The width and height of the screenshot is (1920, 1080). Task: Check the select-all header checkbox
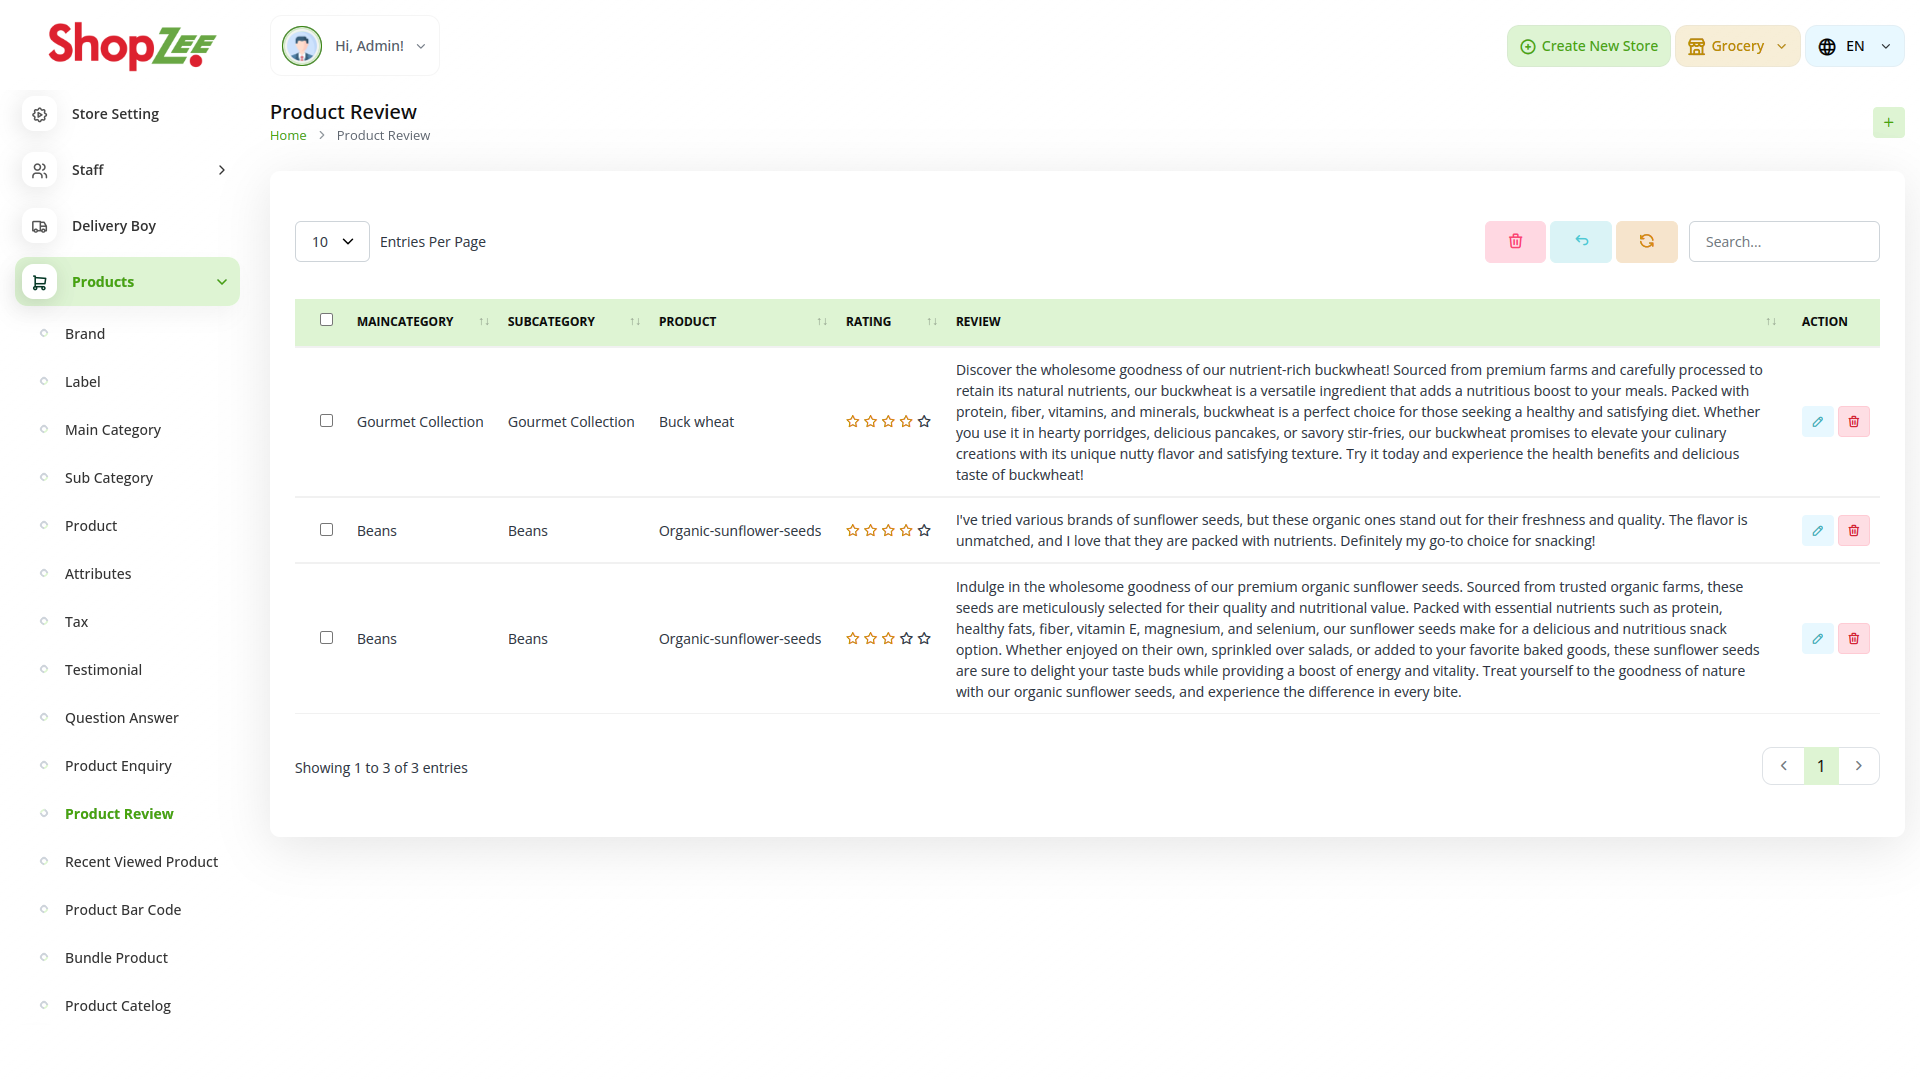coord(326,320)
